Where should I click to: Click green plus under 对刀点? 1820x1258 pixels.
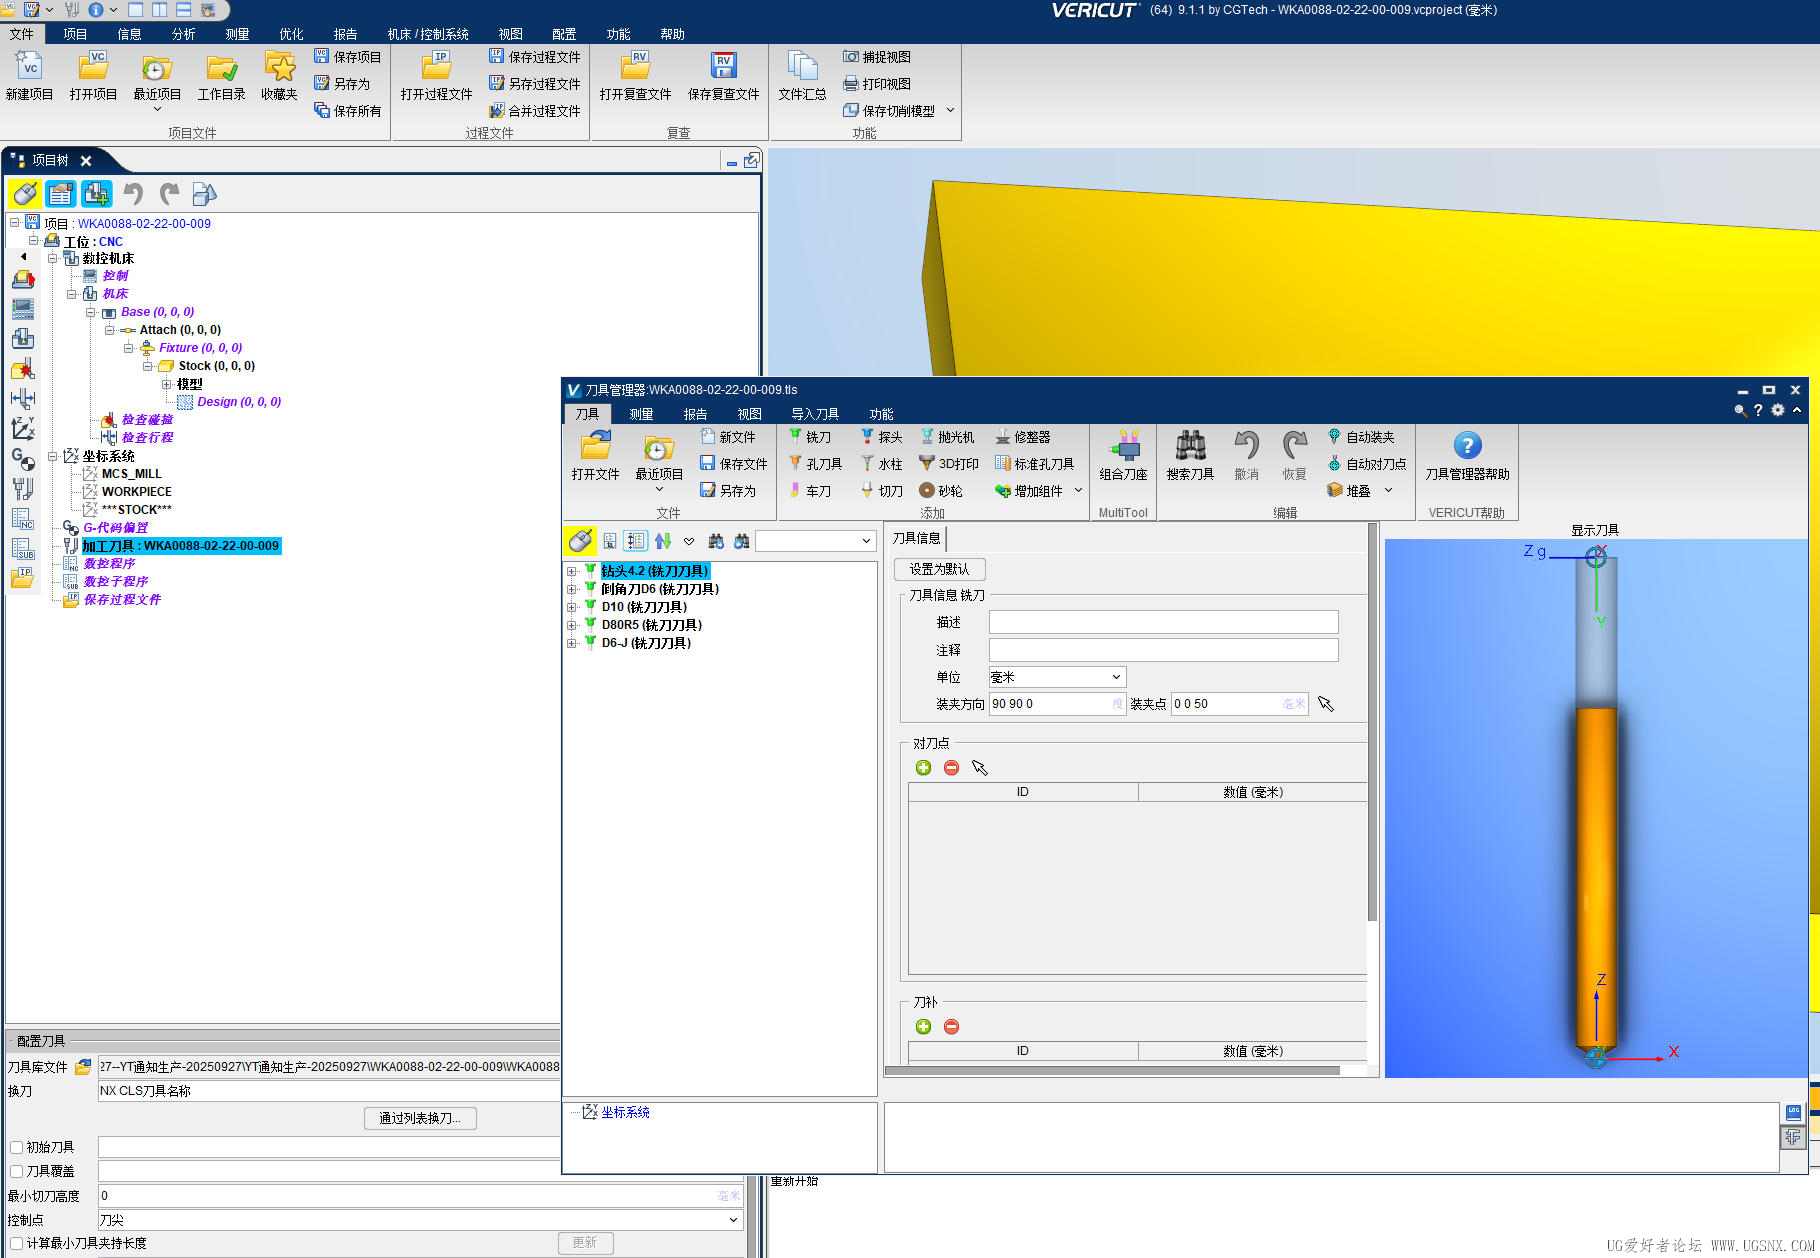pyautogui.click(x=923, y=768)
